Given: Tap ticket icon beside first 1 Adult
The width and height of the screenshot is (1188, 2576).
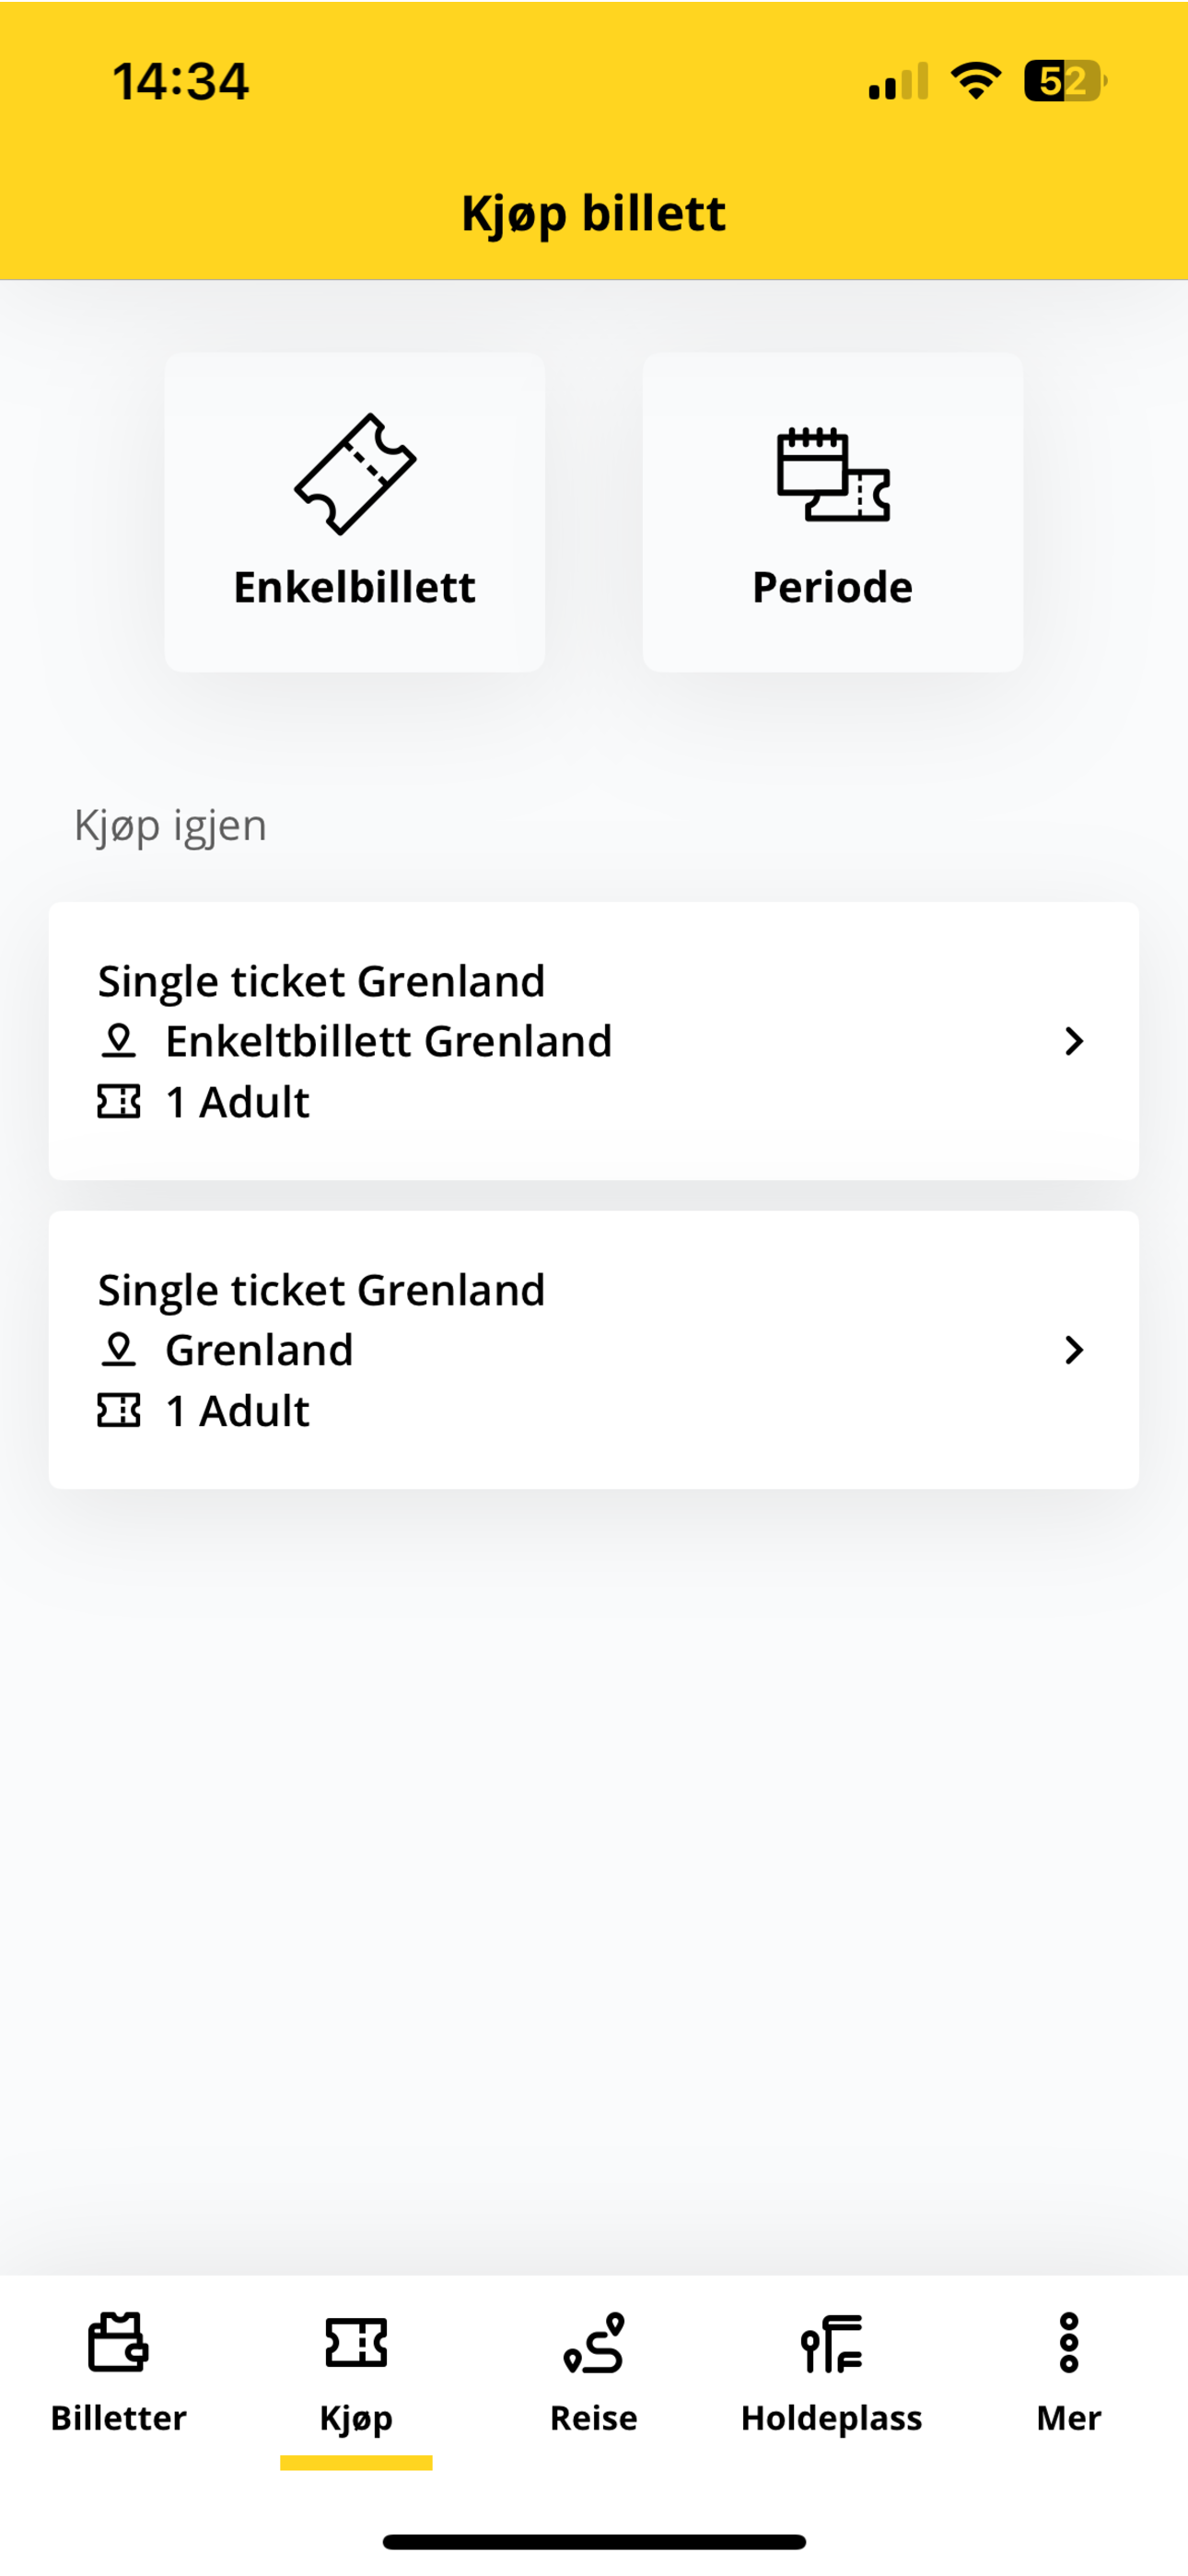Looking at the screenshot, I should click(118, 1102).
